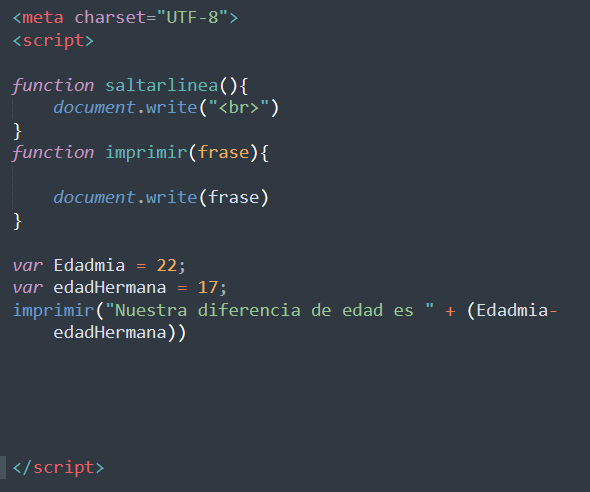
Task: Click the edadHermana variable declaration
Action: click(120, 288)
